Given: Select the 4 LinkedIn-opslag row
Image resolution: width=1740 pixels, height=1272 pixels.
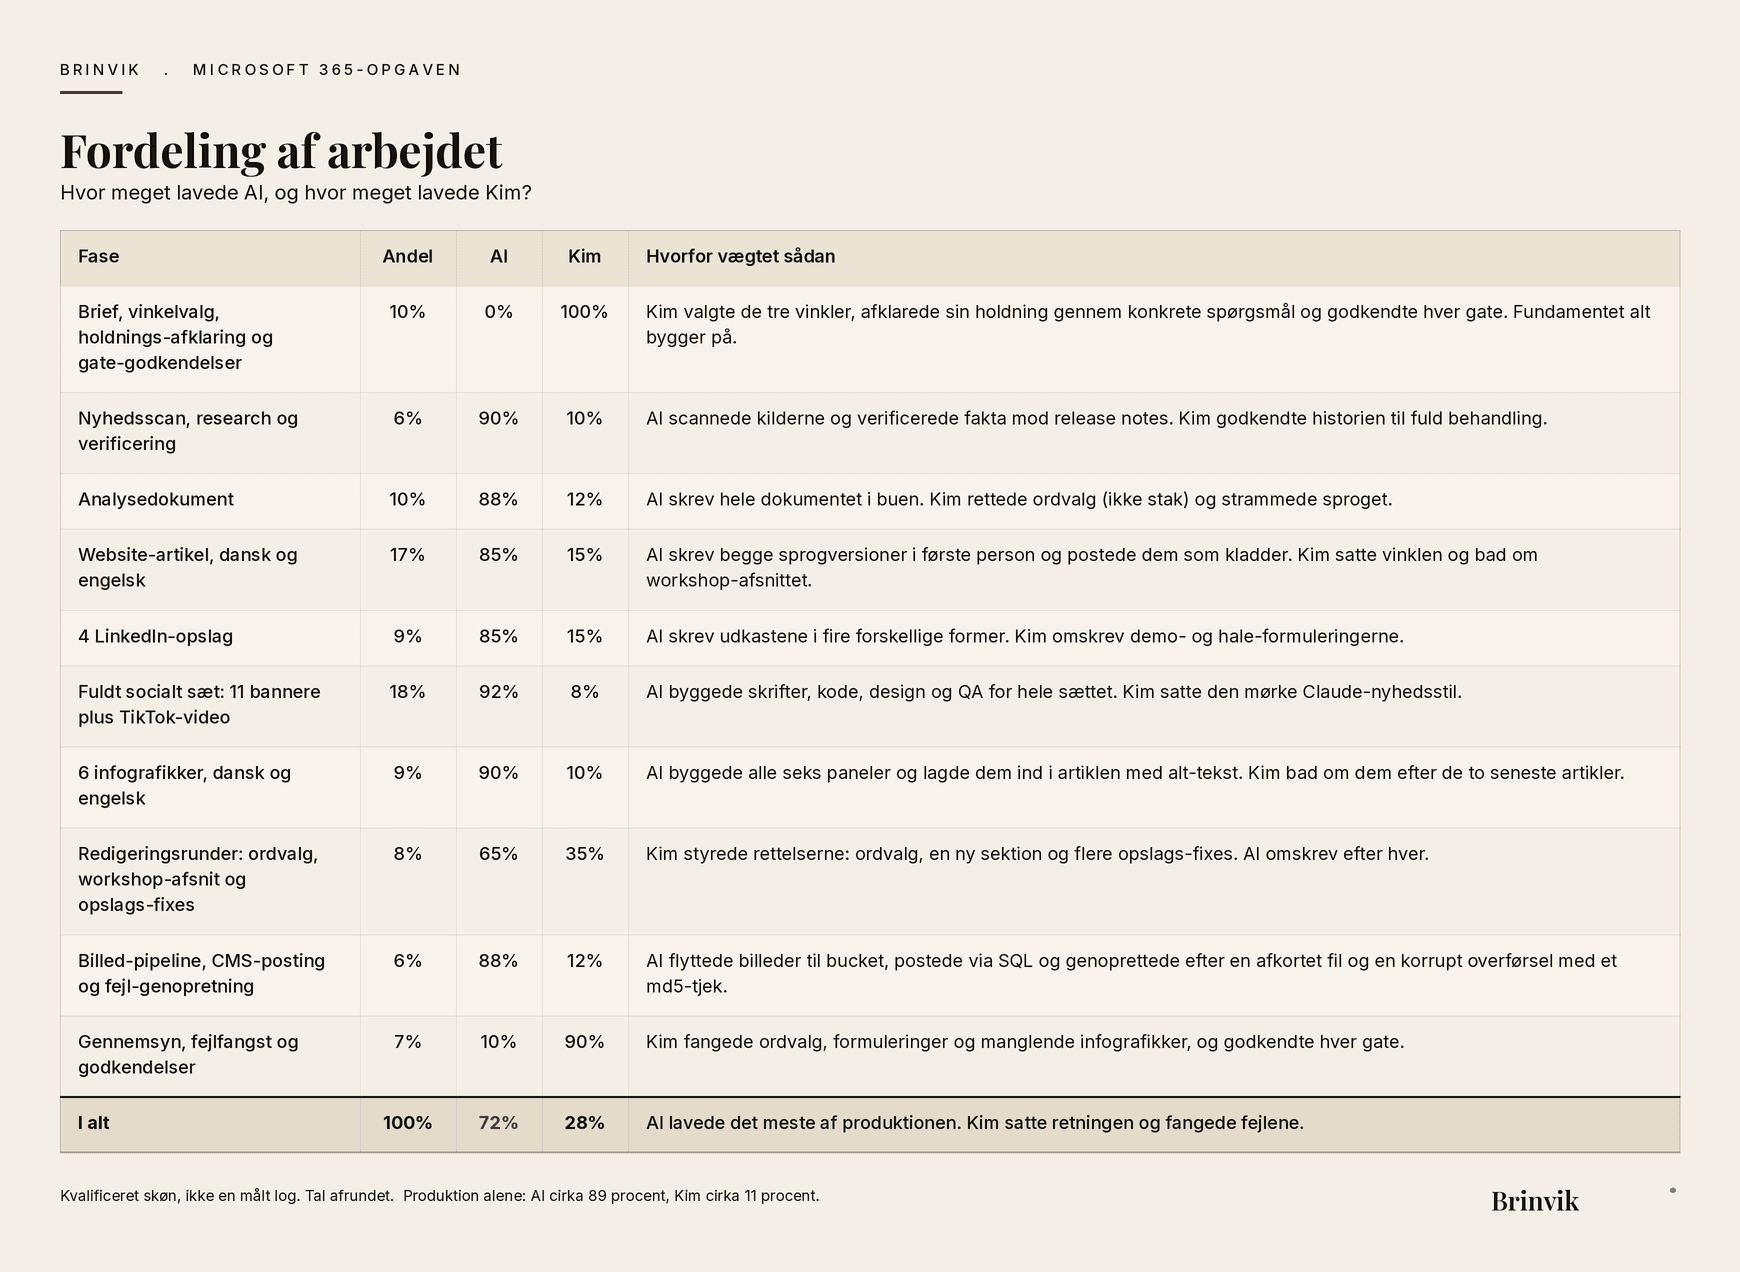Looking at the screenshot, I should pyautogui.click(x=870, y=637).
